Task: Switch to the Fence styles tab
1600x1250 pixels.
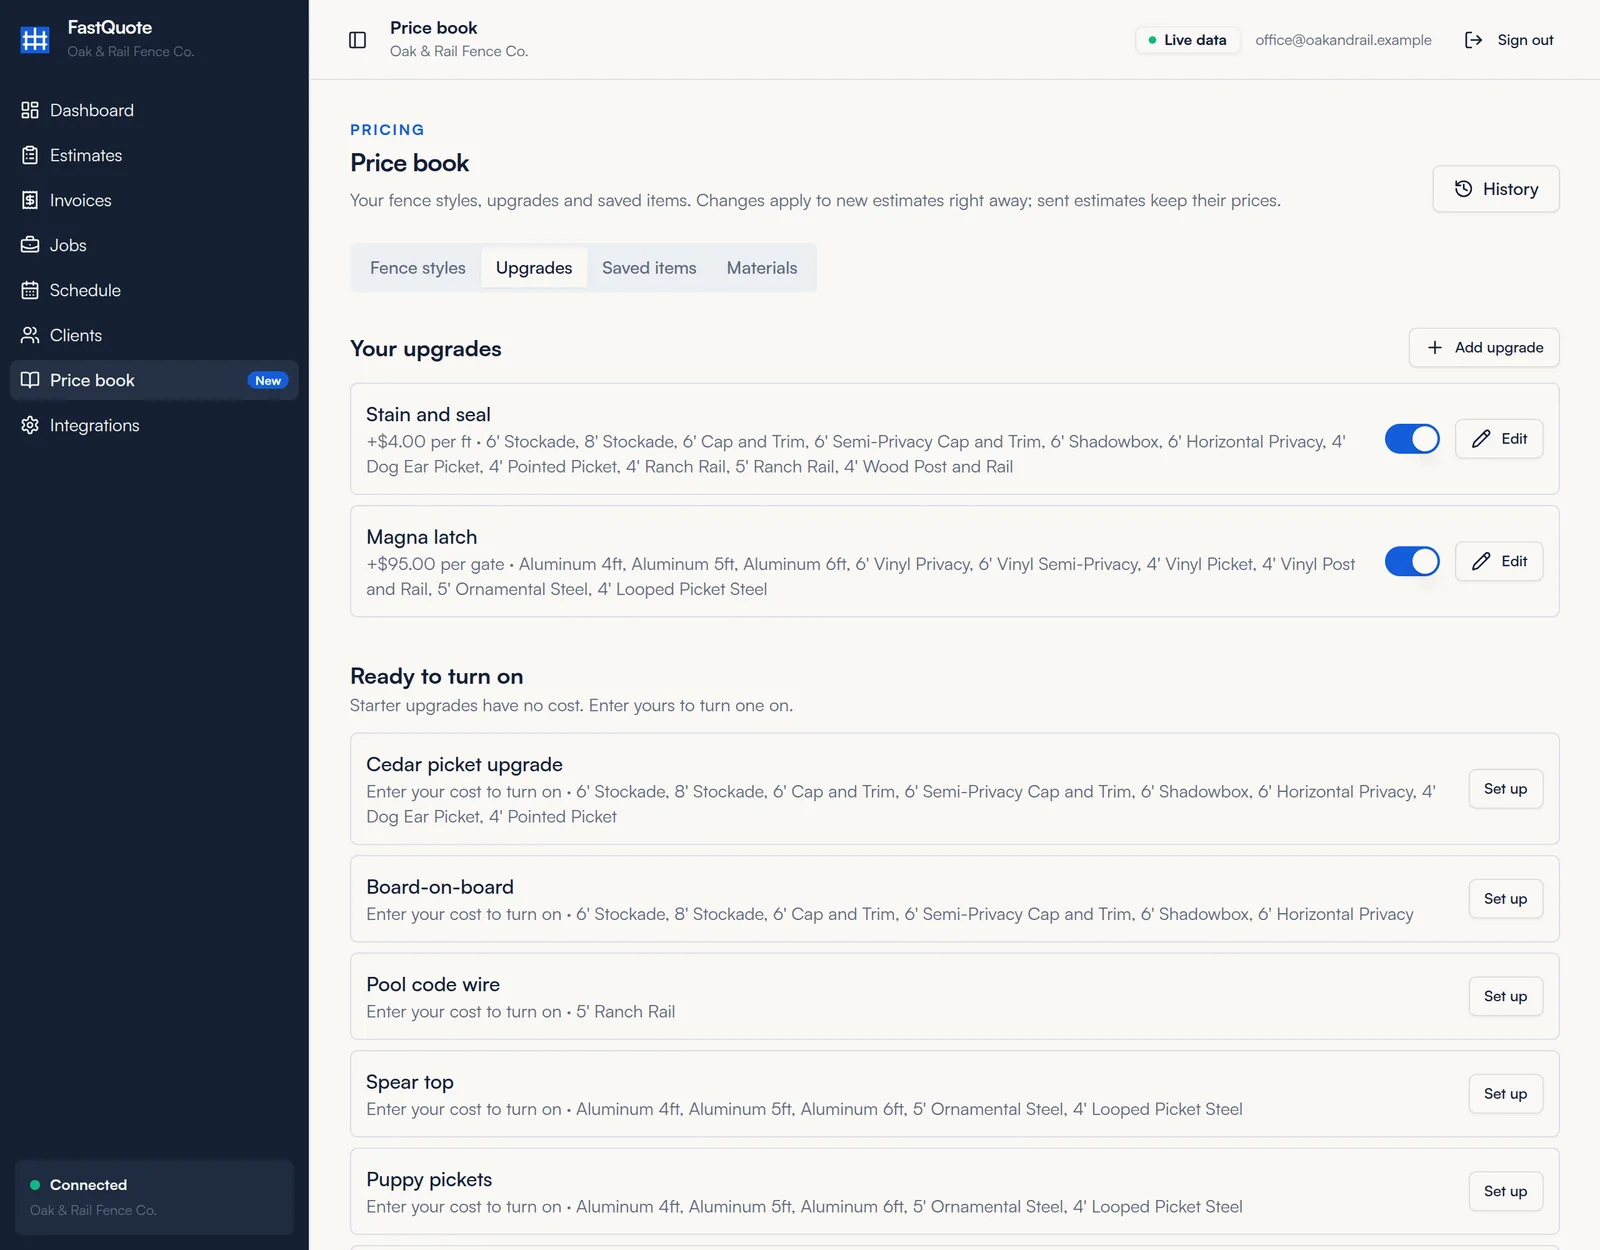Action: pyautogui.click(x=418, y=268)
